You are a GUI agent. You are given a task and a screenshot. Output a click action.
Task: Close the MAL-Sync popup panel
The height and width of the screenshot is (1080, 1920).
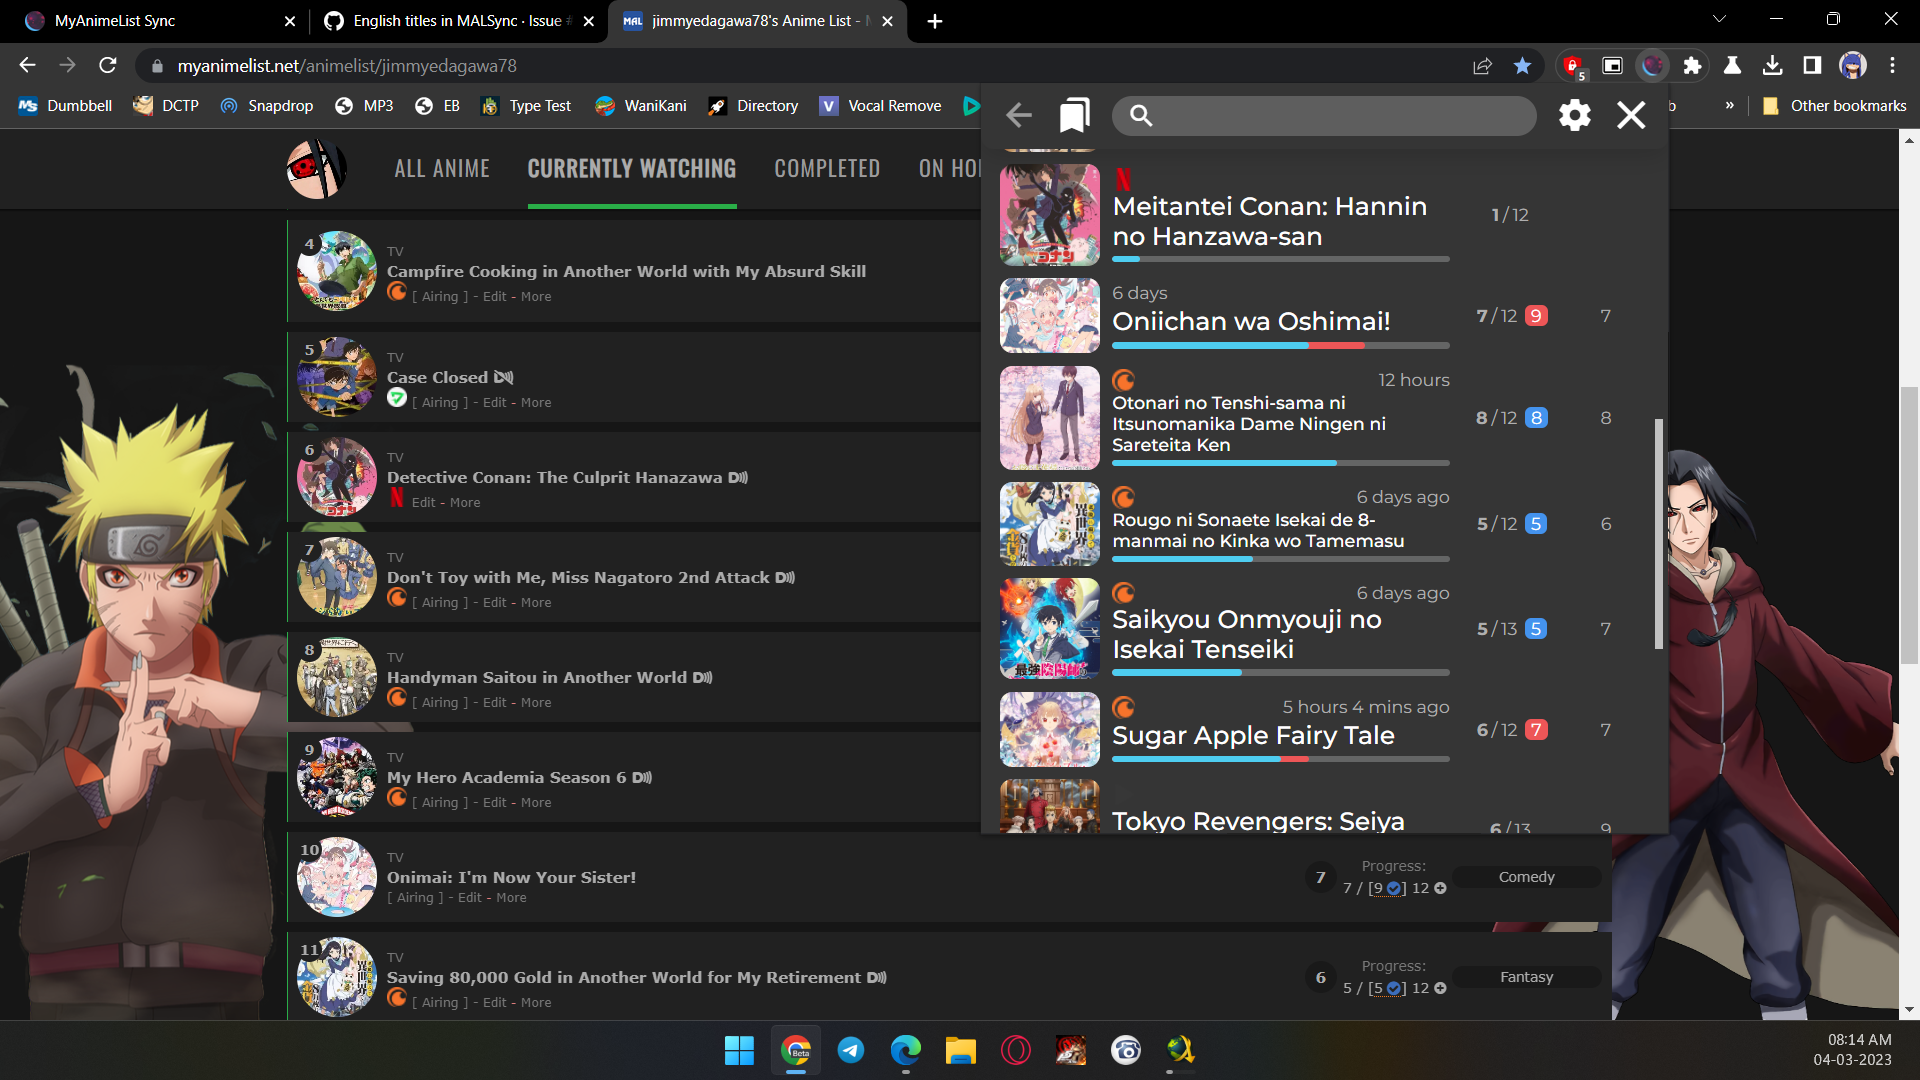click(x=1631, y=115)
